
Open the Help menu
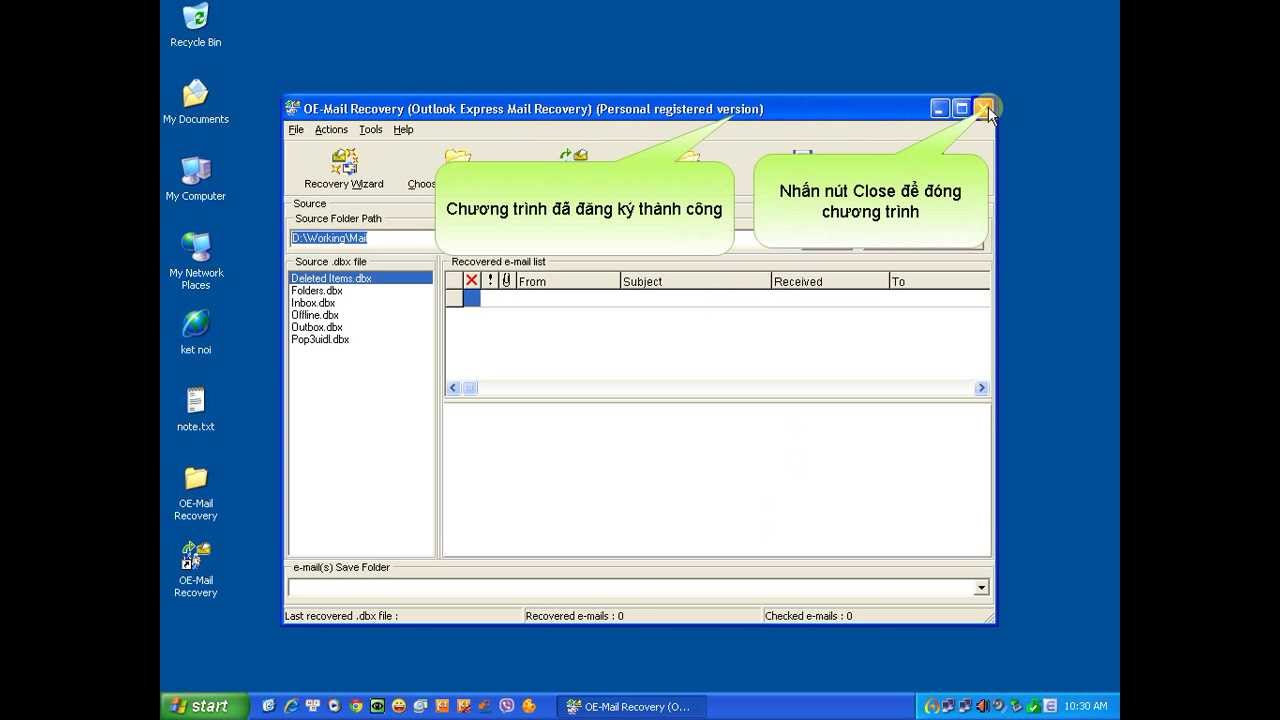point(403,130)
